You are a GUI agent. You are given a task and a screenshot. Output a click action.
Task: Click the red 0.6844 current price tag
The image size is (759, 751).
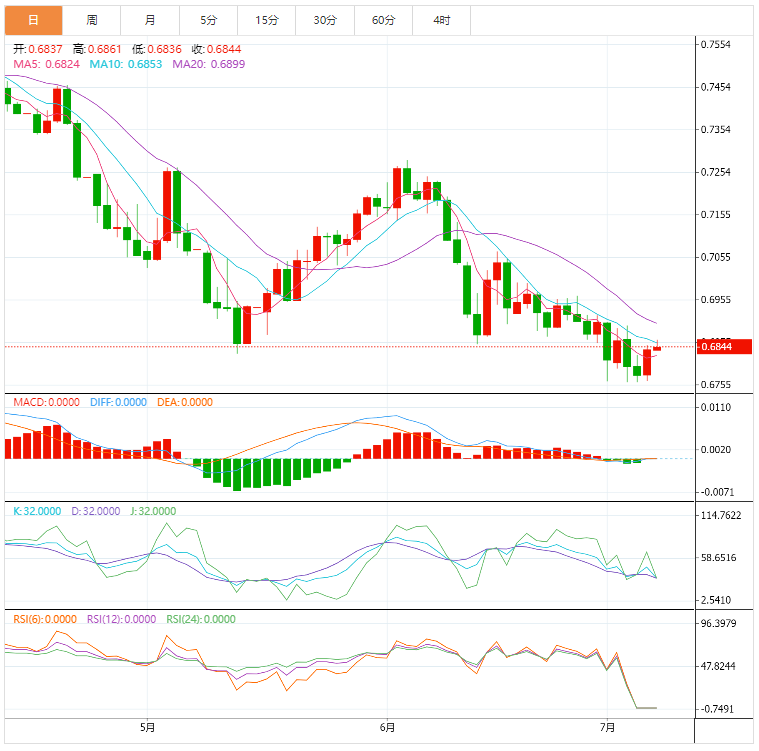(716, 347)
